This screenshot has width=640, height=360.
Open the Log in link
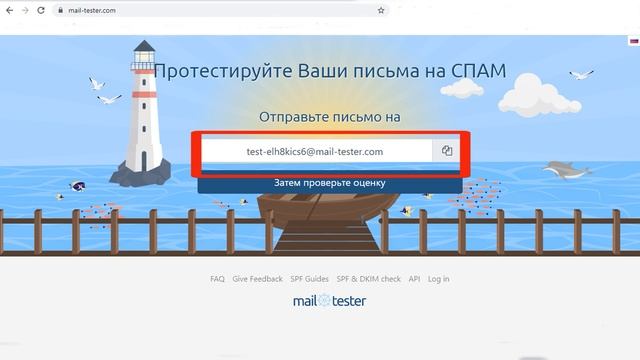pyautogui.click(x=438, y=279)
